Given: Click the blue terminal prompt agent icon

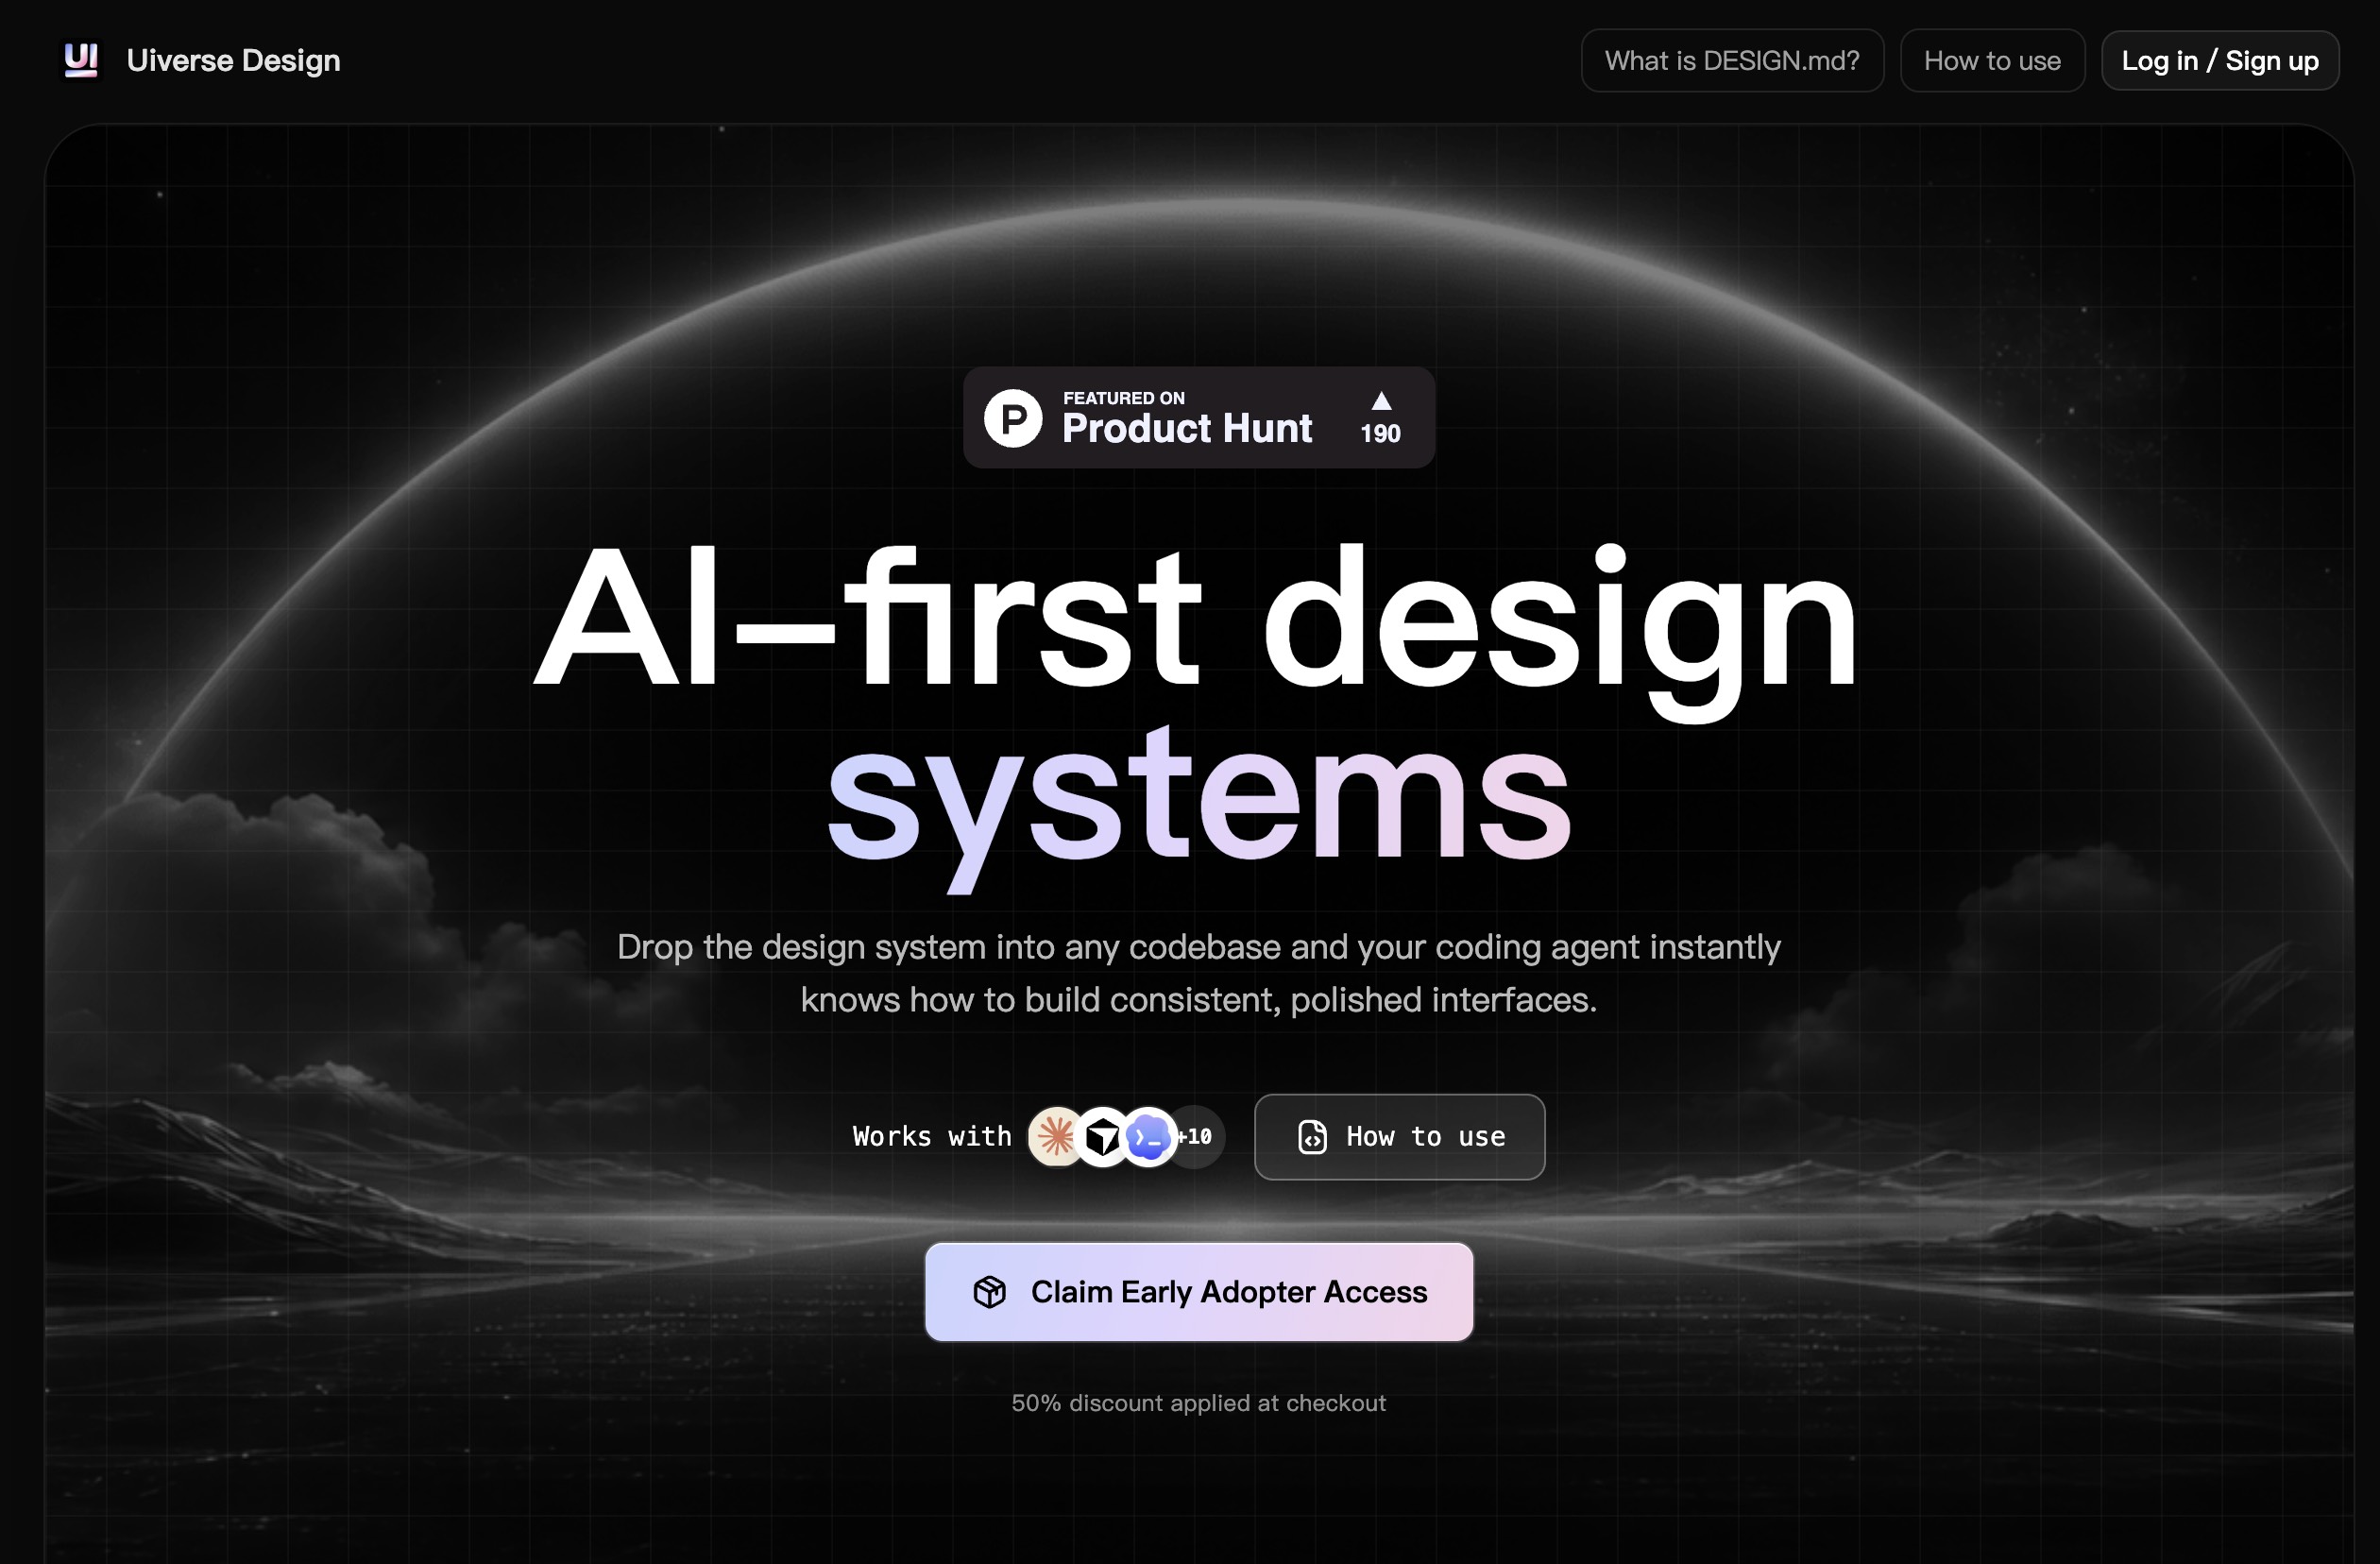Looking at the screenshot, I should pyautogui.click(x=1148, y=1137).
